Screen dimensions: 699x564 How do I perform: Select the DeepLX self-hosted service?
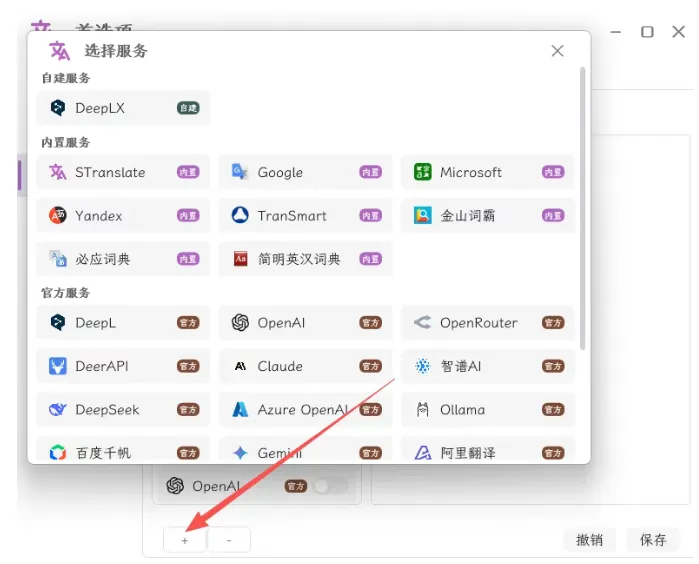click(x=123, y=108)
